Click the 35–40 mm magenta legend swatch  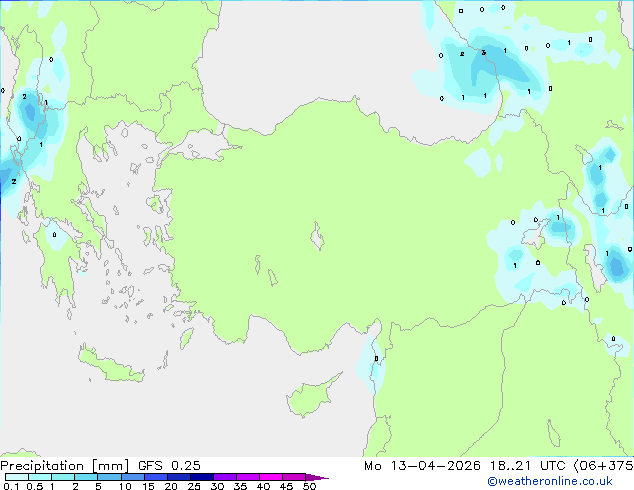[x=247, y=477]
